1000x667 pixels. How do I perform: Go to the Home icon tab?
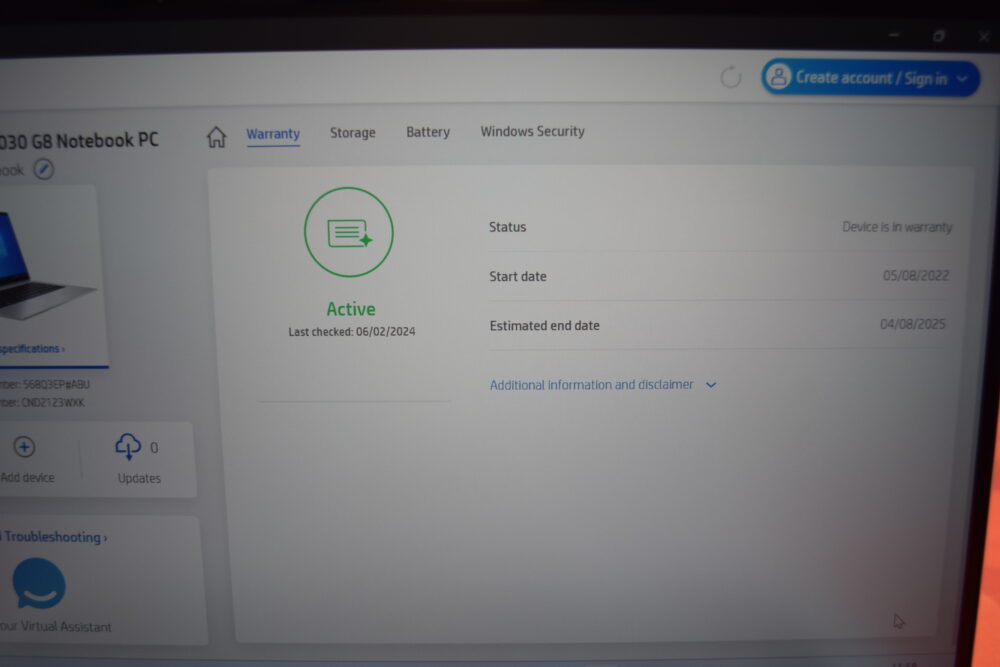(x=216, y=136)
